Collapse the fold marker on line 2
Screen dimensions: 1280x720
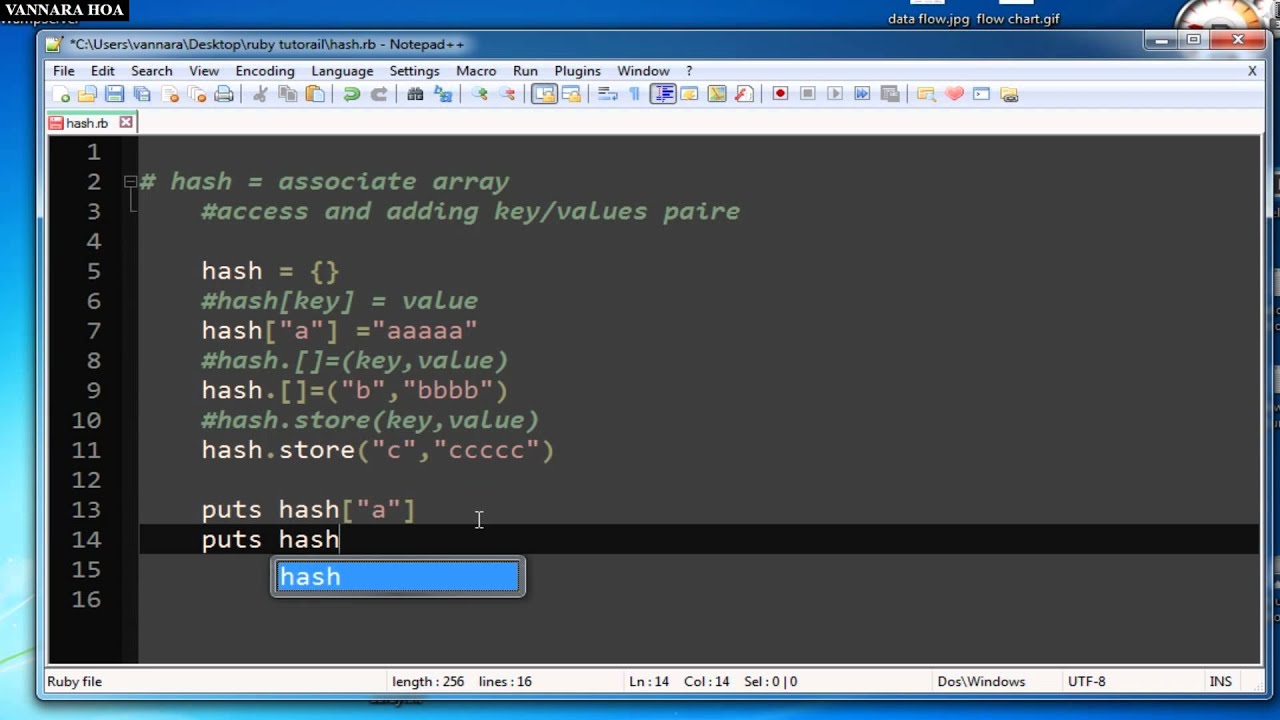pyautogui.click(x=130, y=181)
